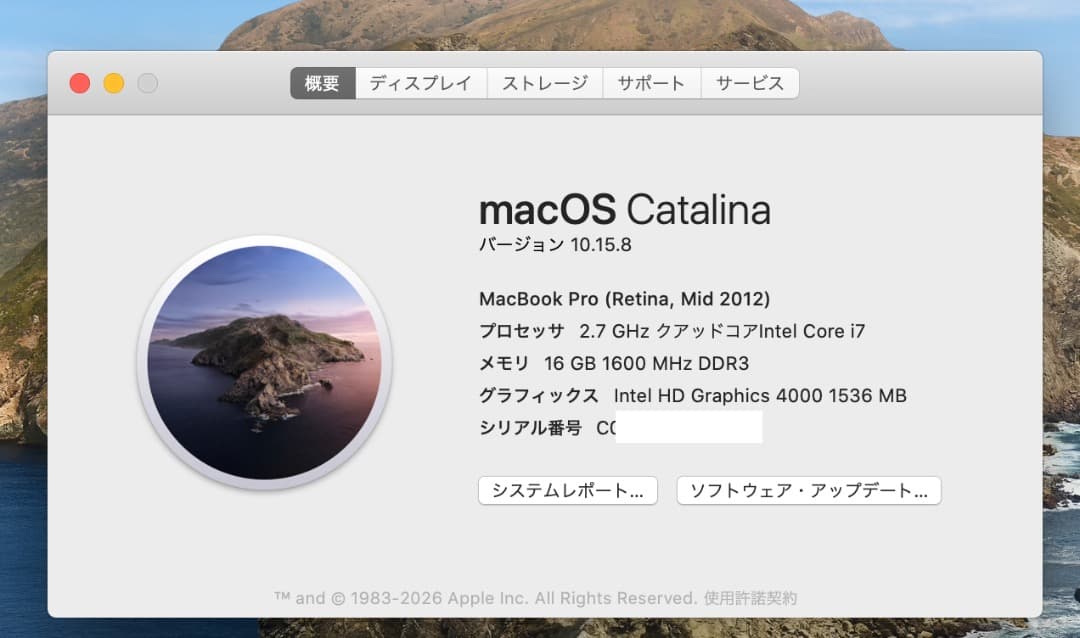Close the About This Mac window

[x=80, y=83]
